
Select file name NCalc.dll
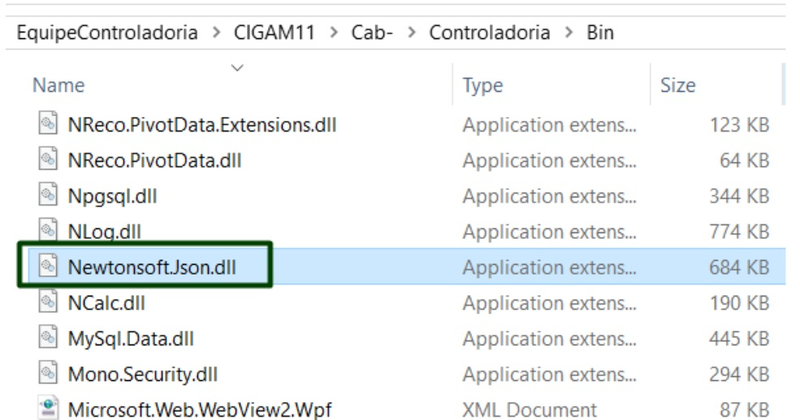tap(106, 303)
